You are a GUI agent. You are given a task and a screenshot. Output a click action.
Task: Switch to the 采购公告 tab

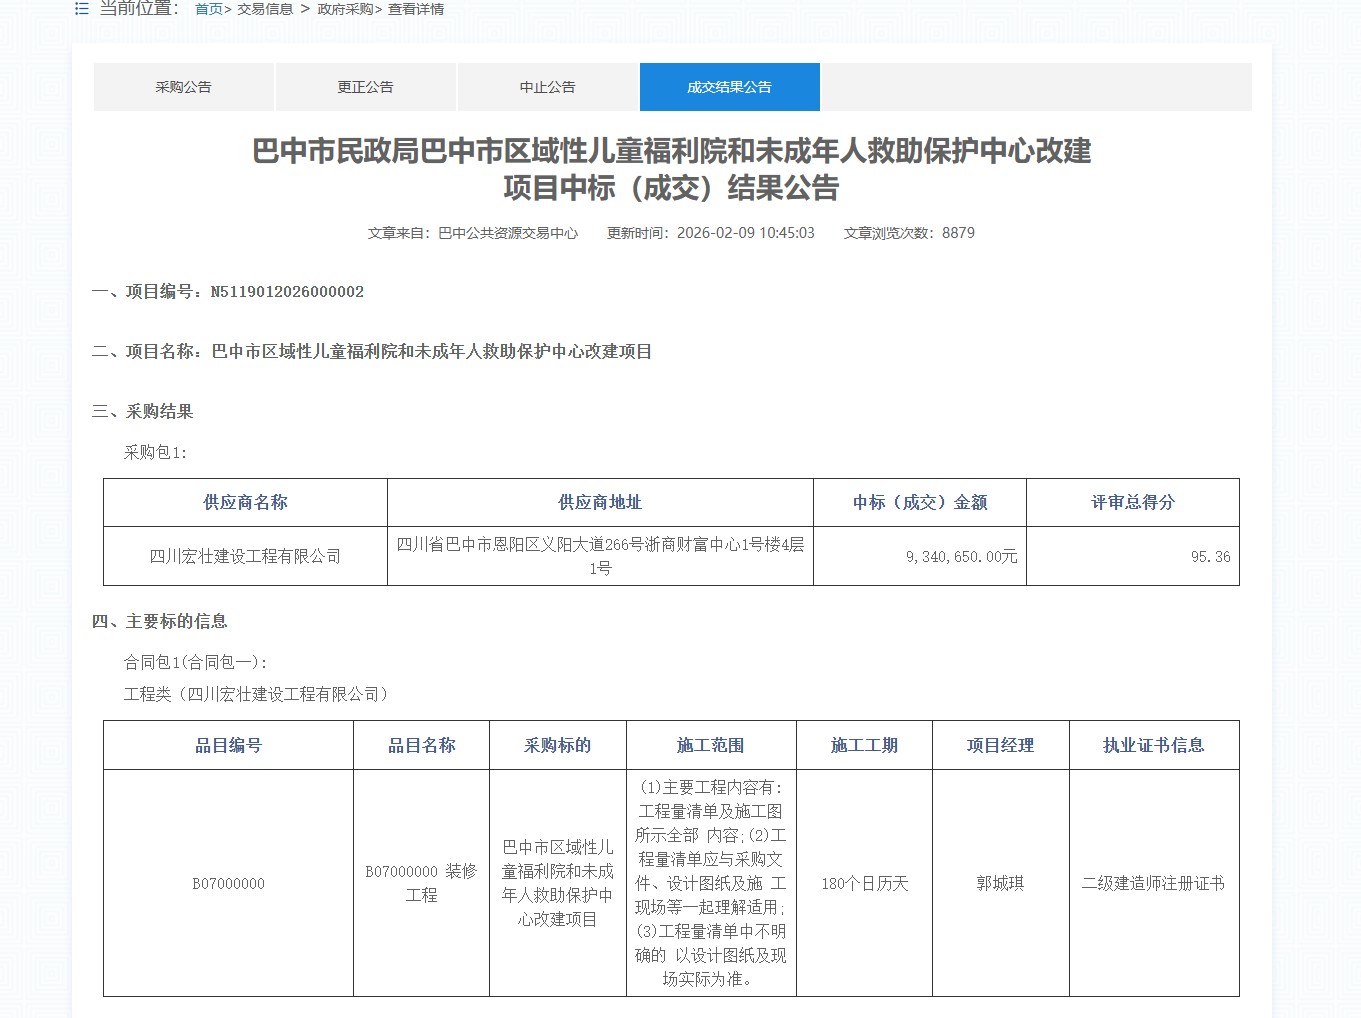[x=183, y=87]
